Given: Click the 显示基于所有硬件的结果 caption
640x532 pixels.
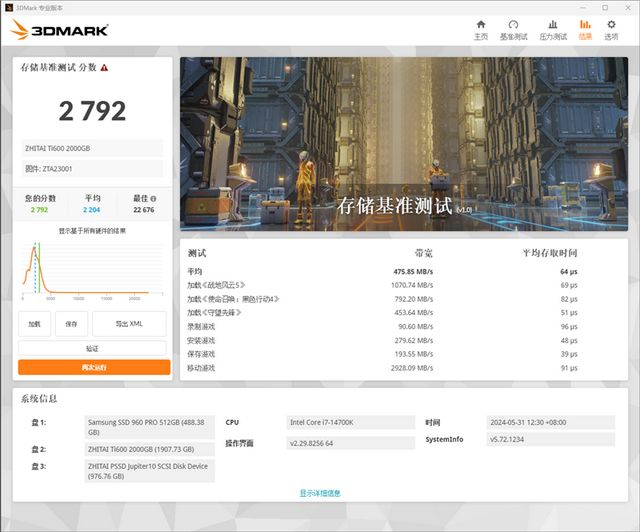Looking at the screenshot, I should coord(92,231).
